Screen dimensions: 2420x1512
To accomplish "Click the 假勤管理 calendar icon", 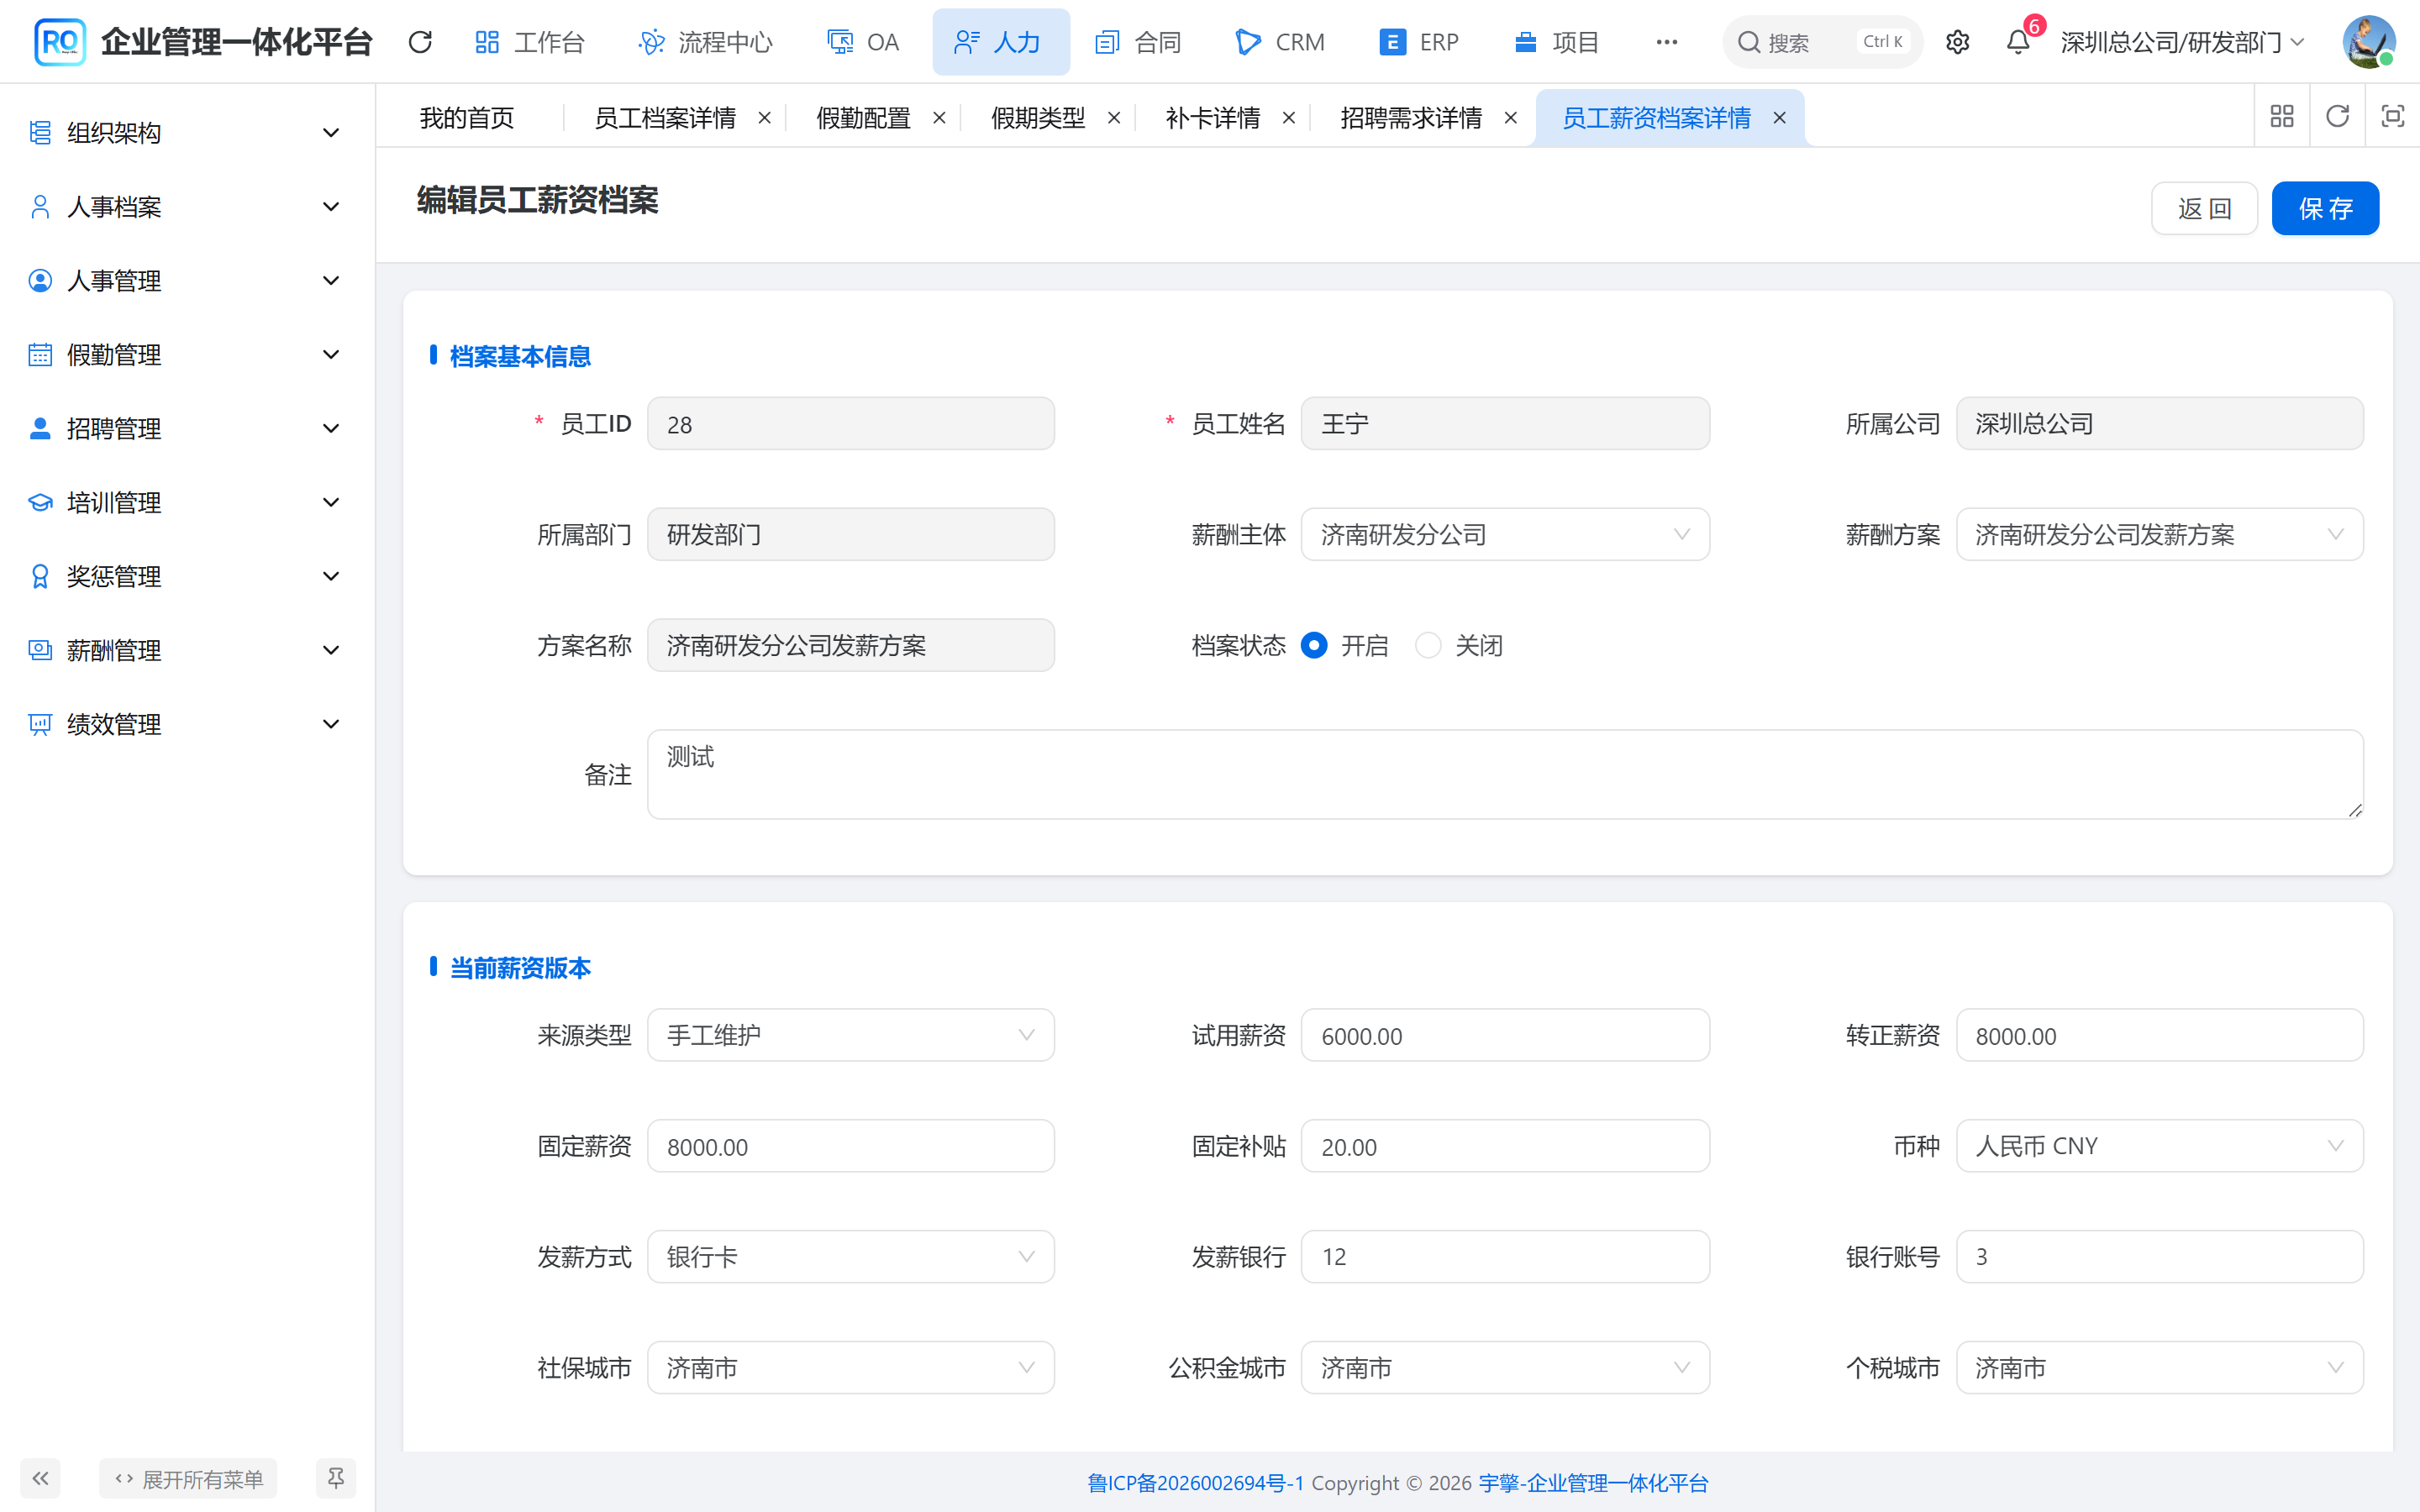I will (40, 355).
